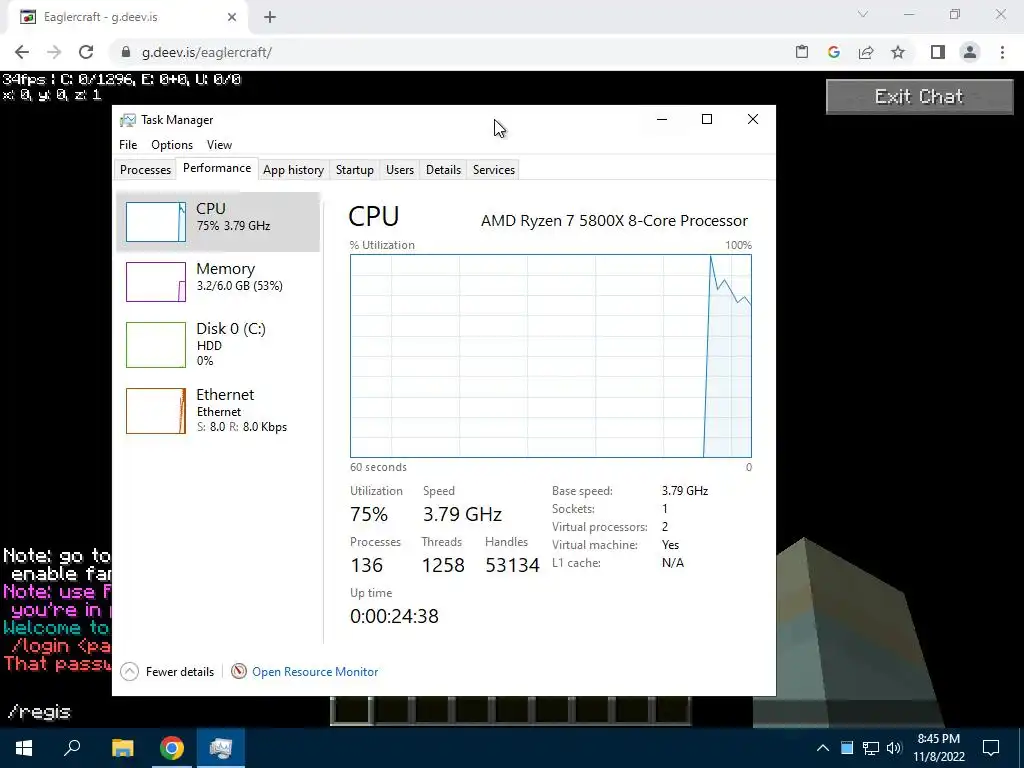
Task: Open Task Manager File menu
Action: (128, 145)
